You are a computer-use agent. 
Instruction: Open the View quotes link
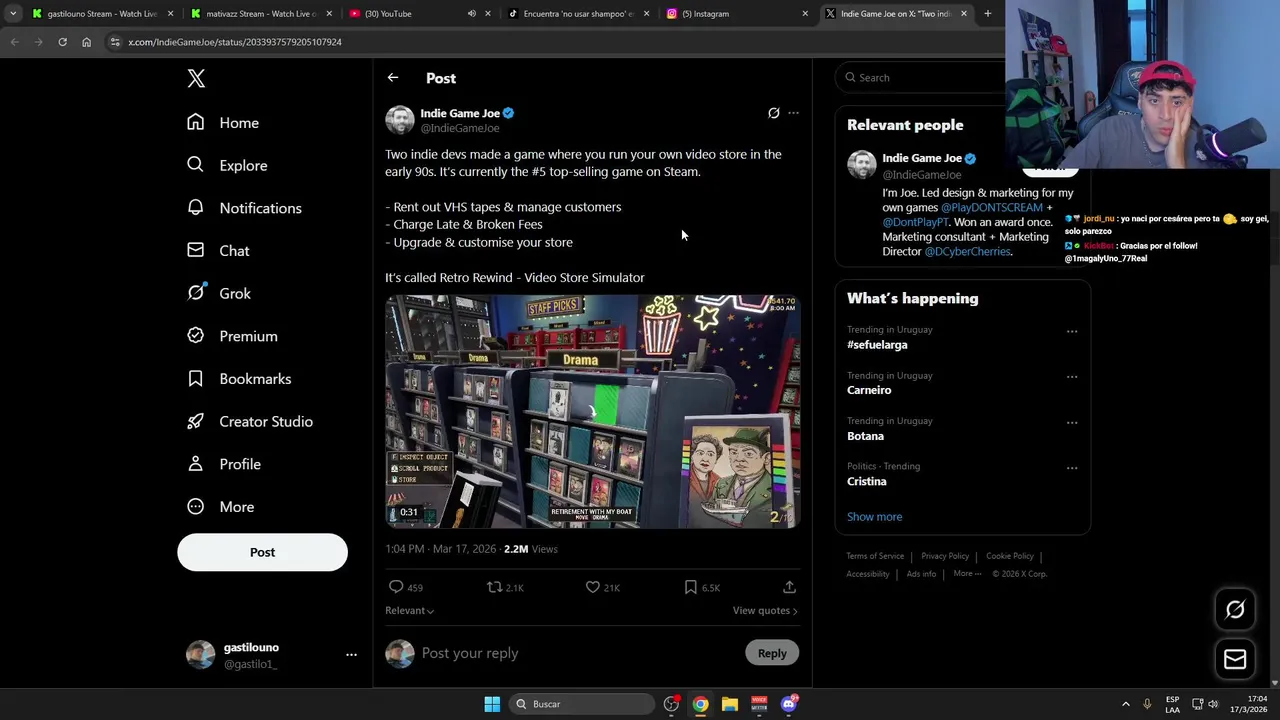[765, 610]
